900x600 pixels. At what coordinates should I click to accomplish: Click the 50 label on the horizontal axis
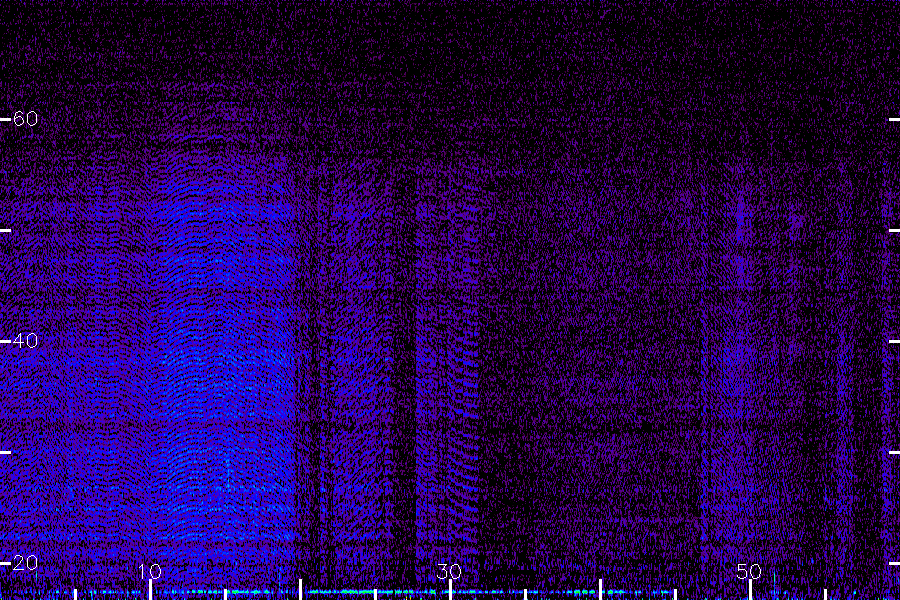coord(749,571)
